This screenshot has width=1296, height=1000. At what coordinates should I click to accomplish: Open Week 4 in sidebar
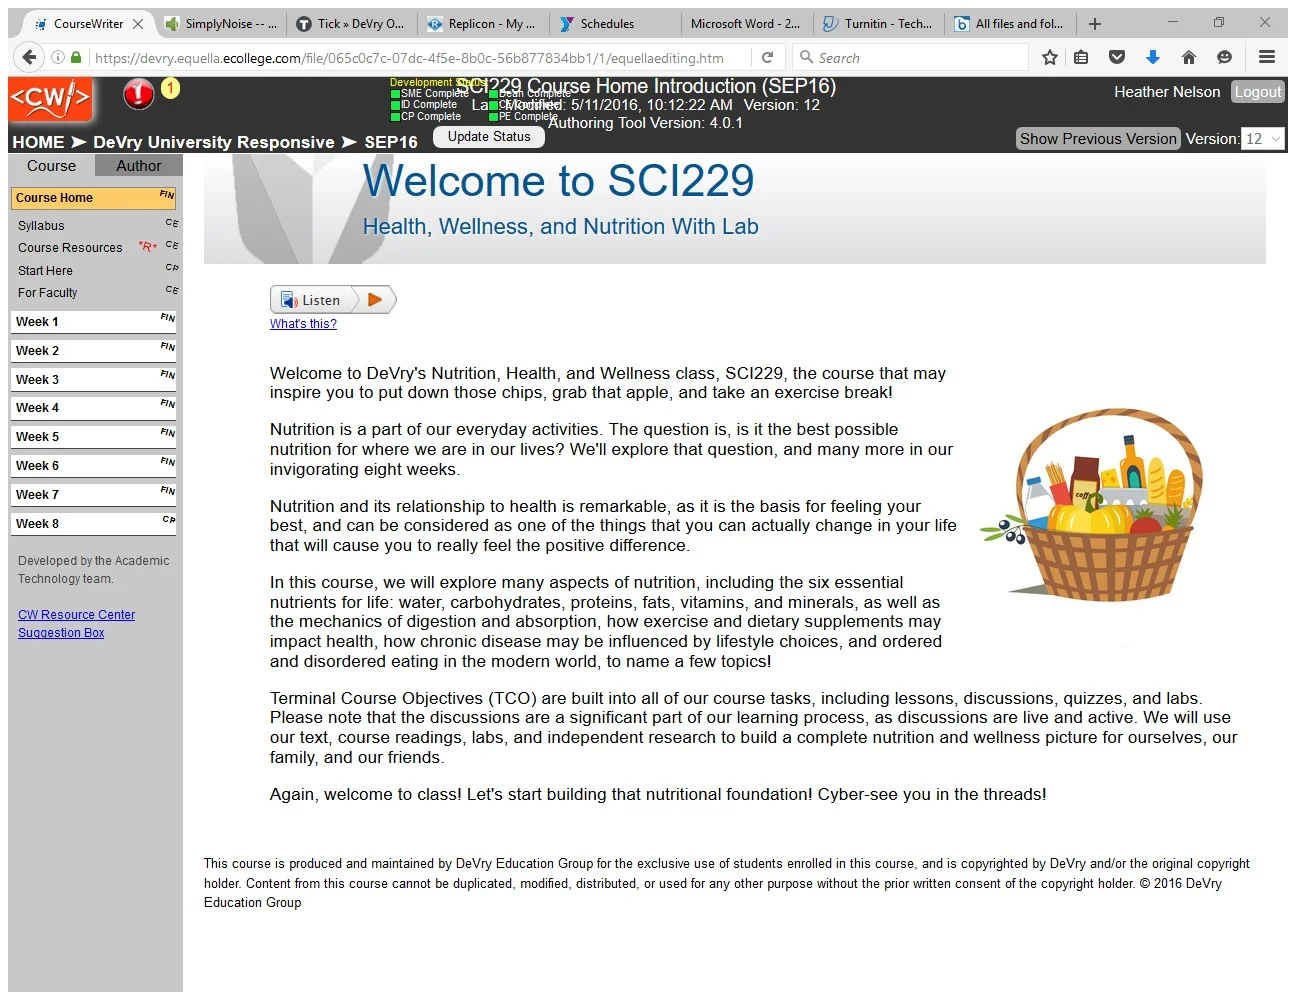tap(94, 408)
